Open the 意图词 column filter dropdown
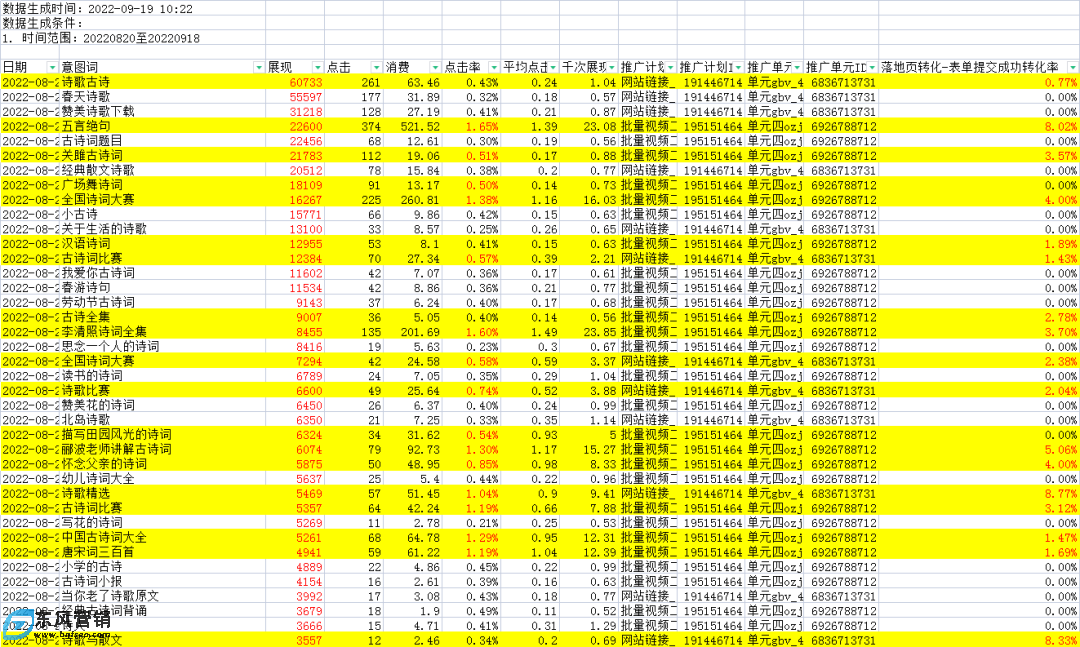Viewport: 1080px width, 647px height. pyautogui.click(x=258, y=67)
